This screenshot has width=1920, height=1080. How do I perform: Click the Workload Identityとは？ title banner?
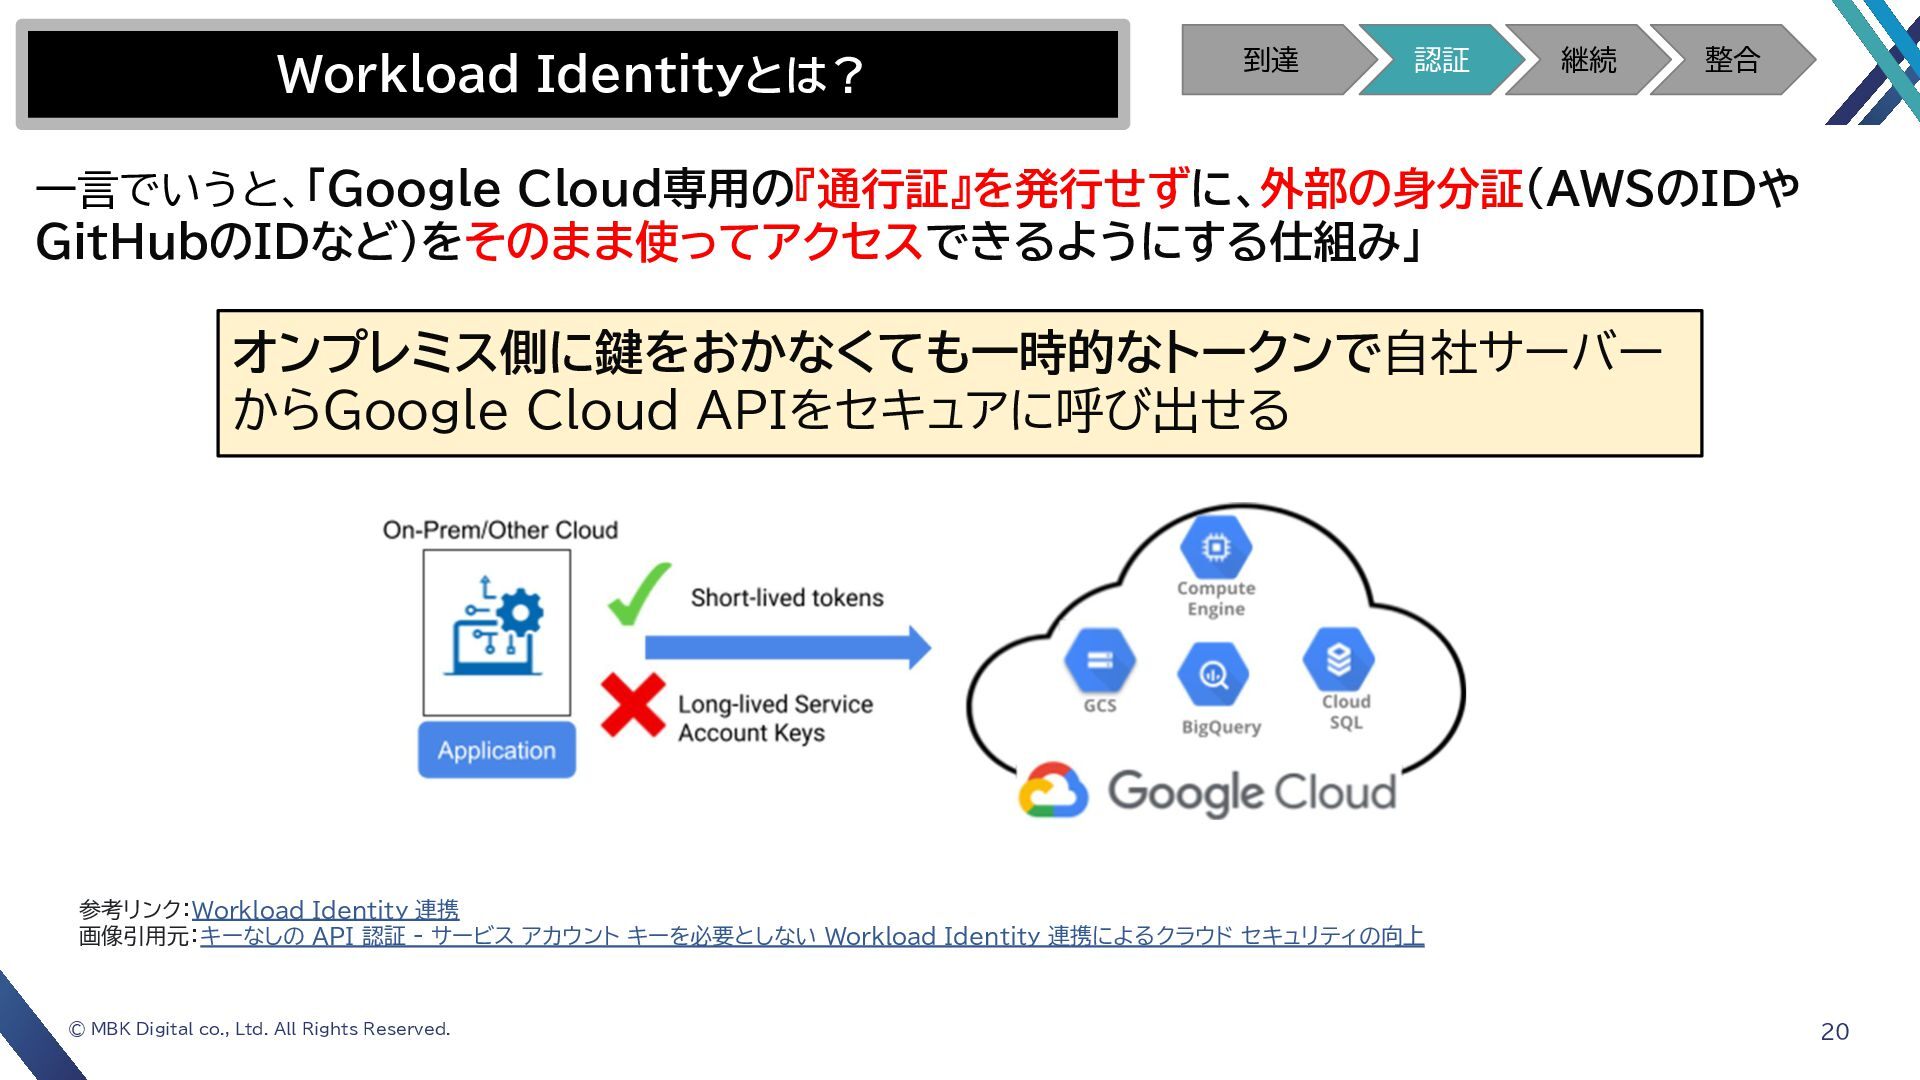tap(572, 74)
